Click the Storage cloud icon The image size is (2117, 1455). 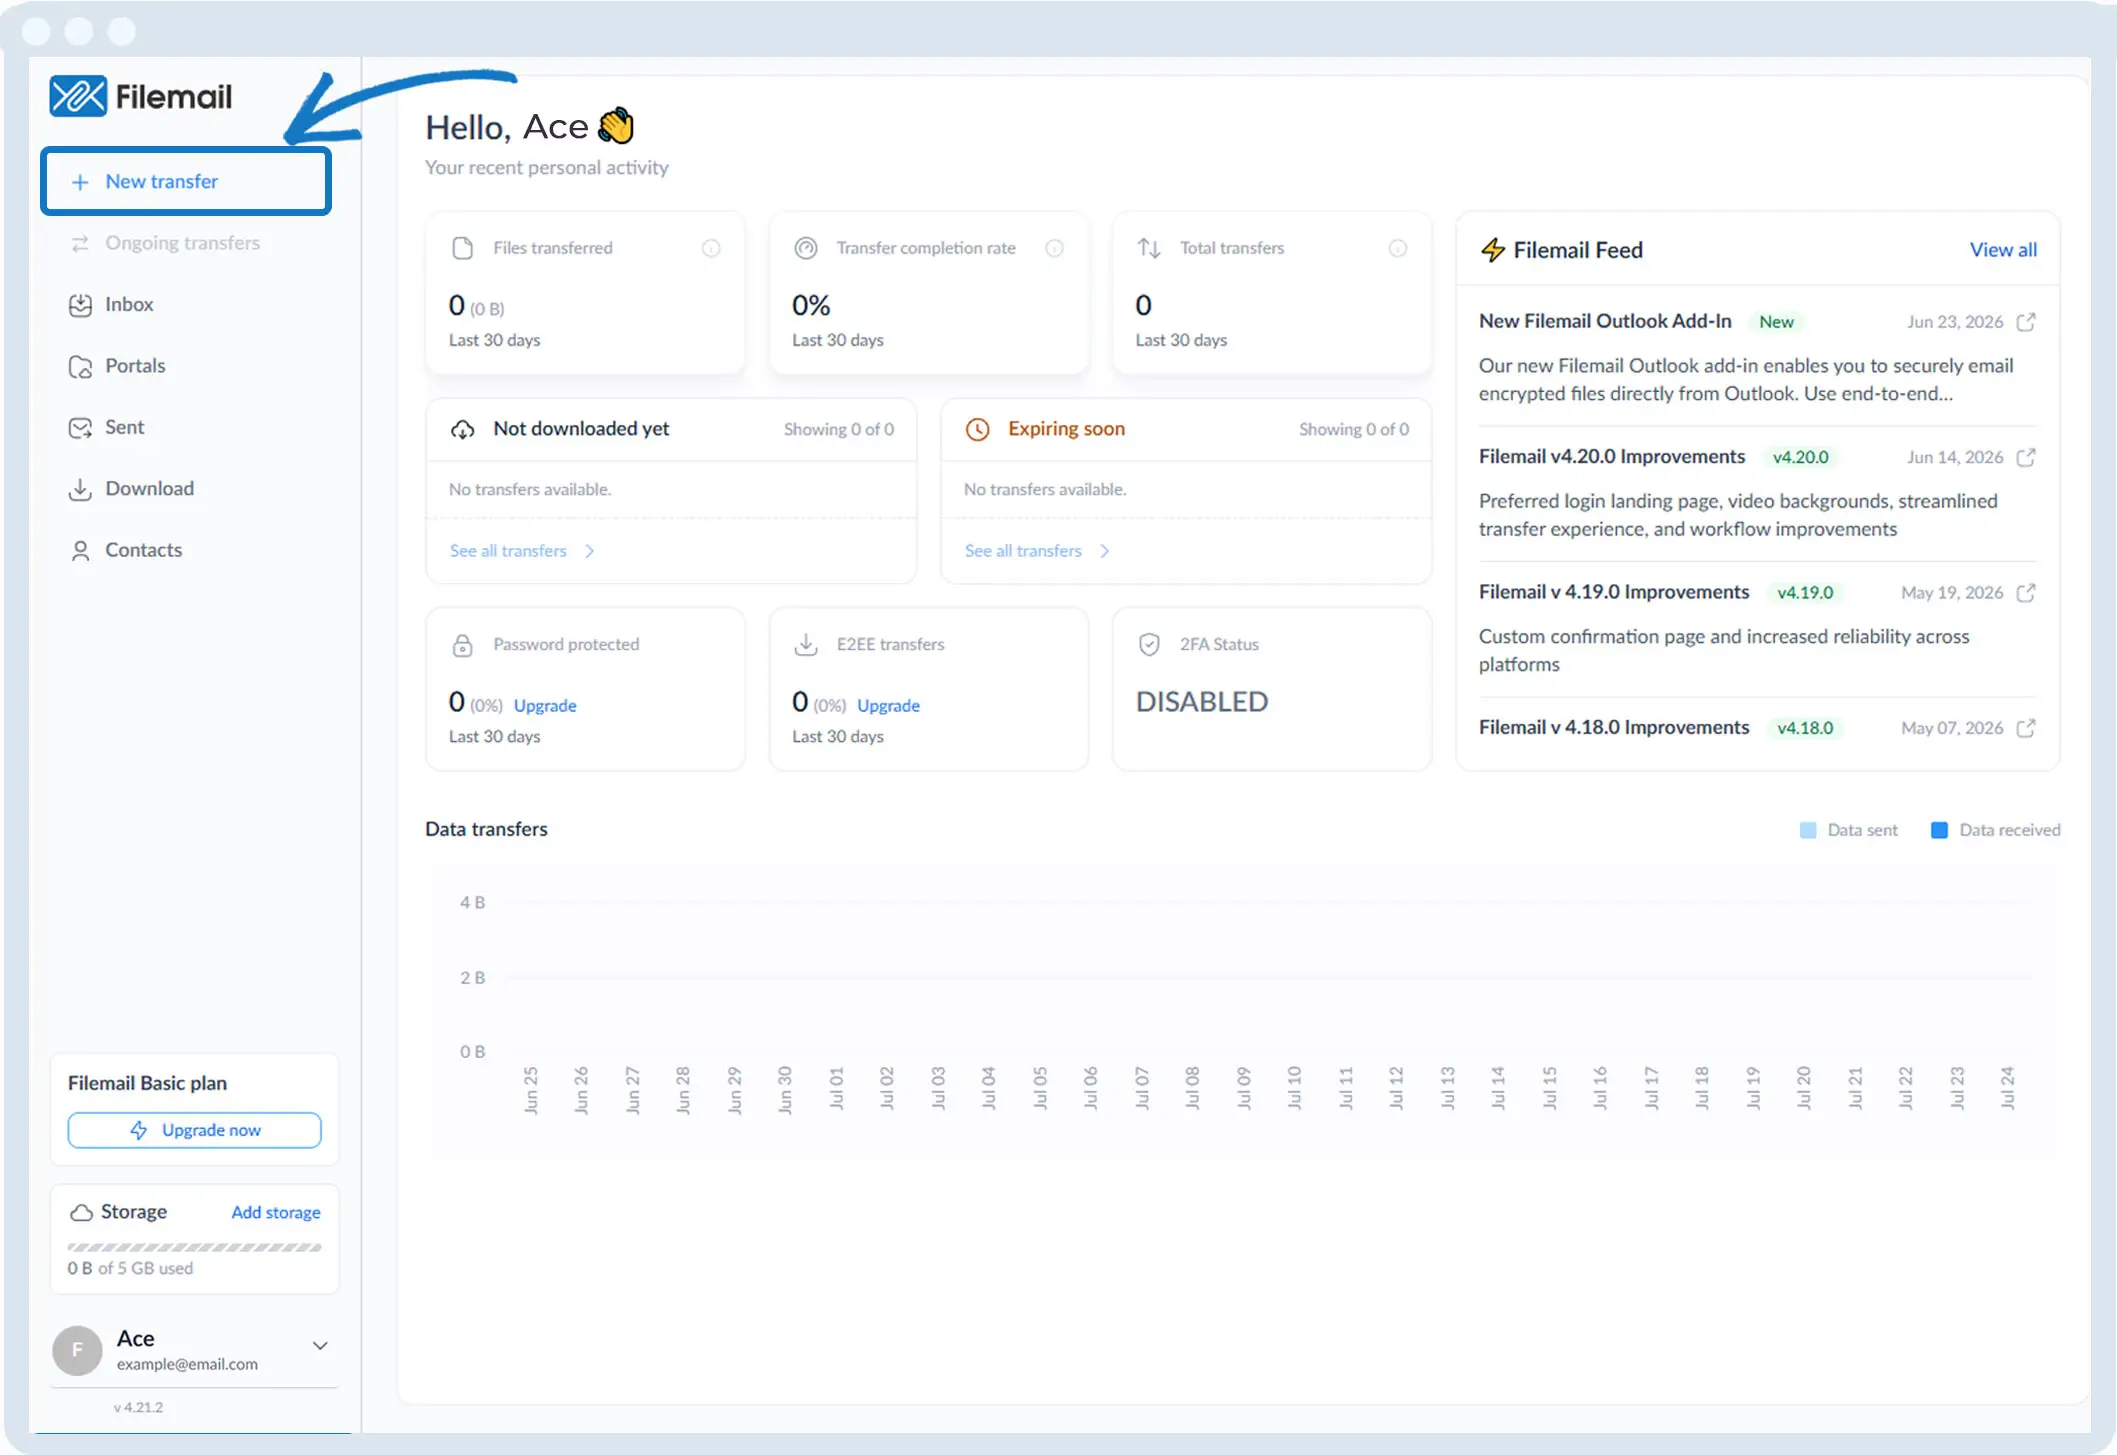[81, 1213]
